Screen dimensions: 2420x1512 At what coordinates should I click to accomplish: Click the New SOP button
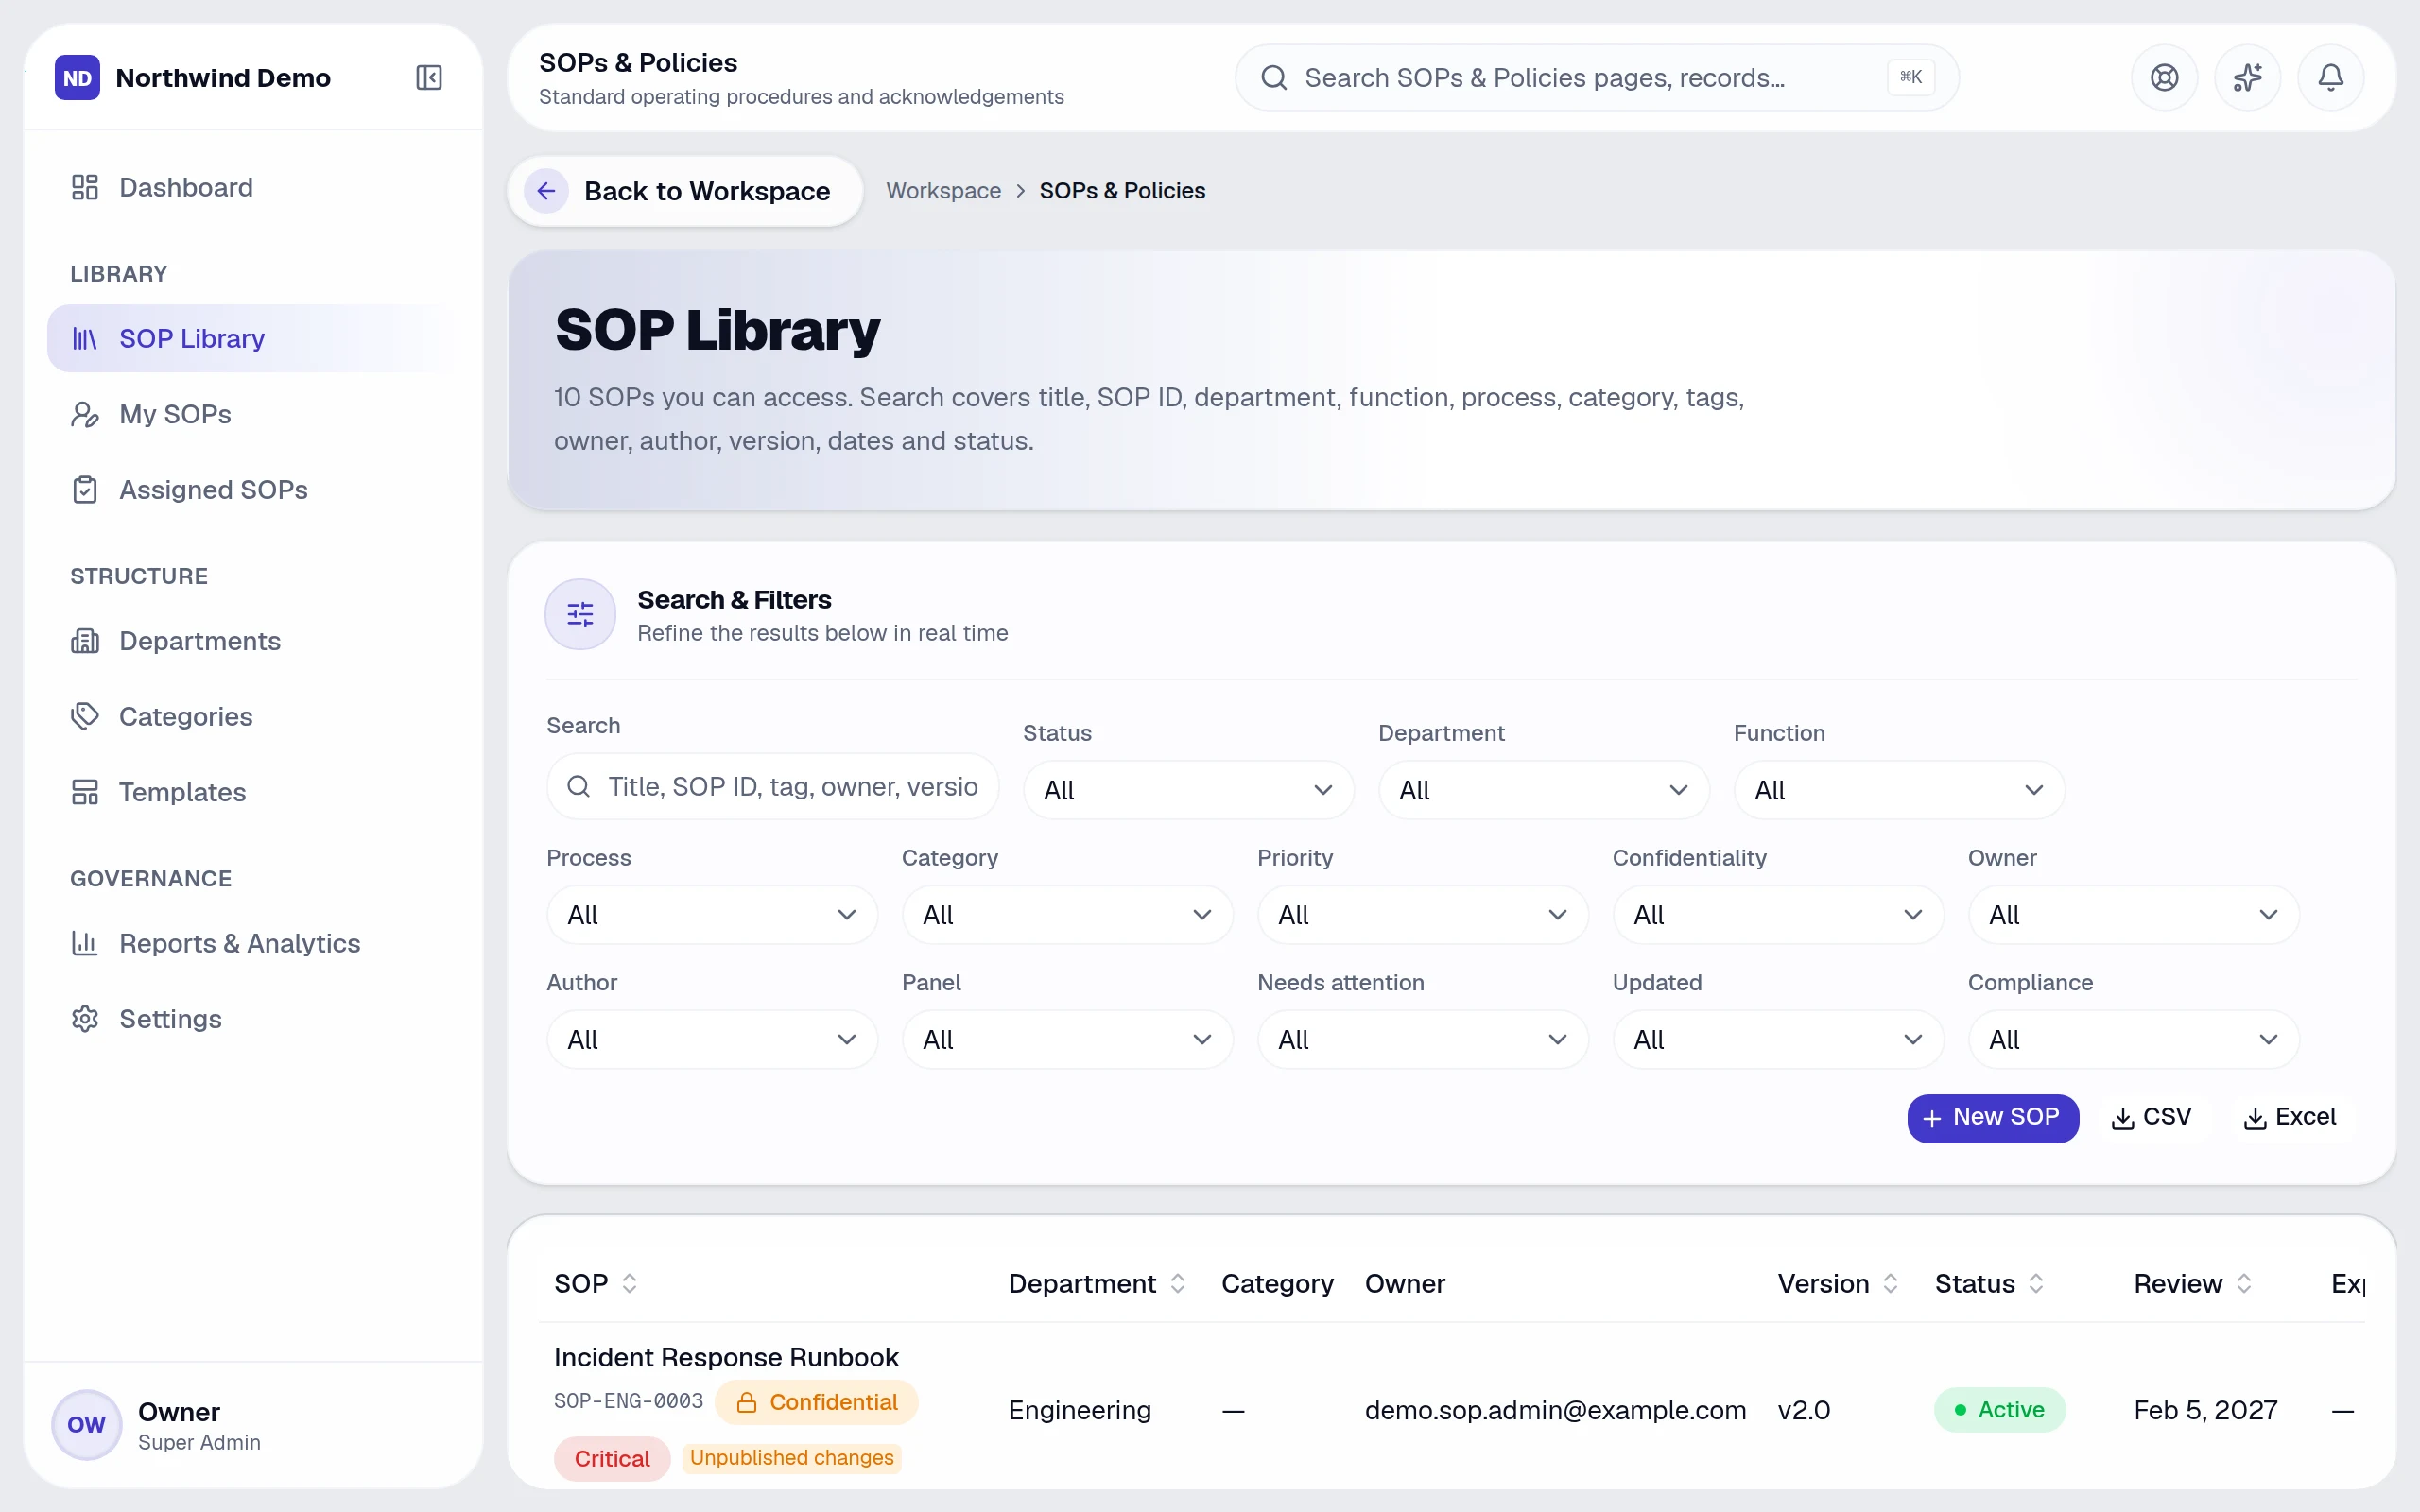(x=1992, y=1118)
